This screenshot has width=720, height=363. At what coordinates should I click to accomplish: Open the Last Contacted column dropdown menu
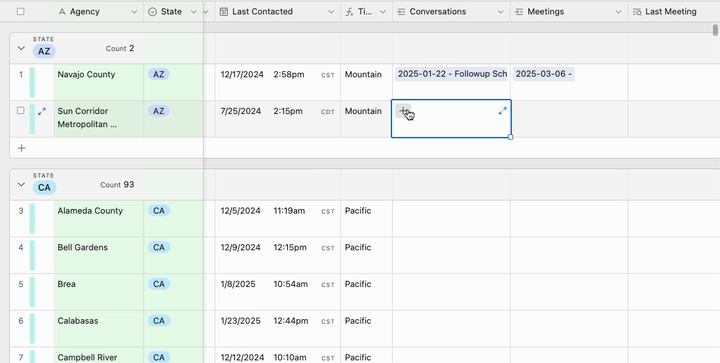(x=331, y=11)
